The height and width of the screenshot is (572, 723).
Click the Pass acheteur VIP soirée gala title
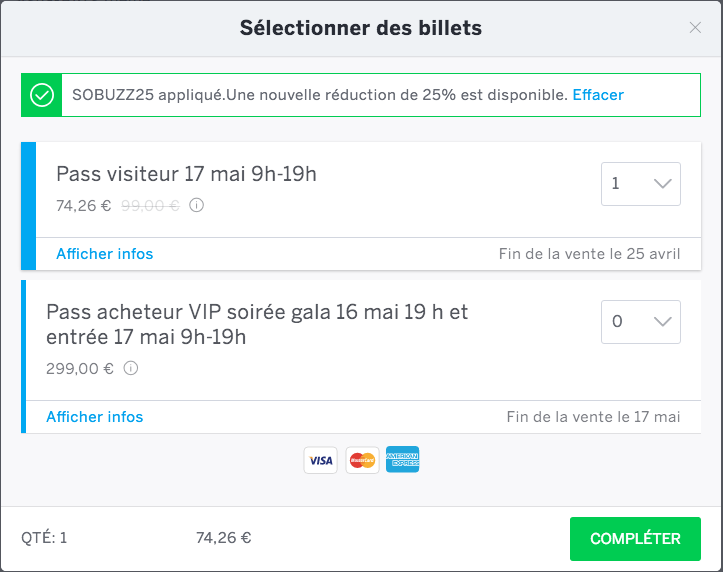[257, 324]
